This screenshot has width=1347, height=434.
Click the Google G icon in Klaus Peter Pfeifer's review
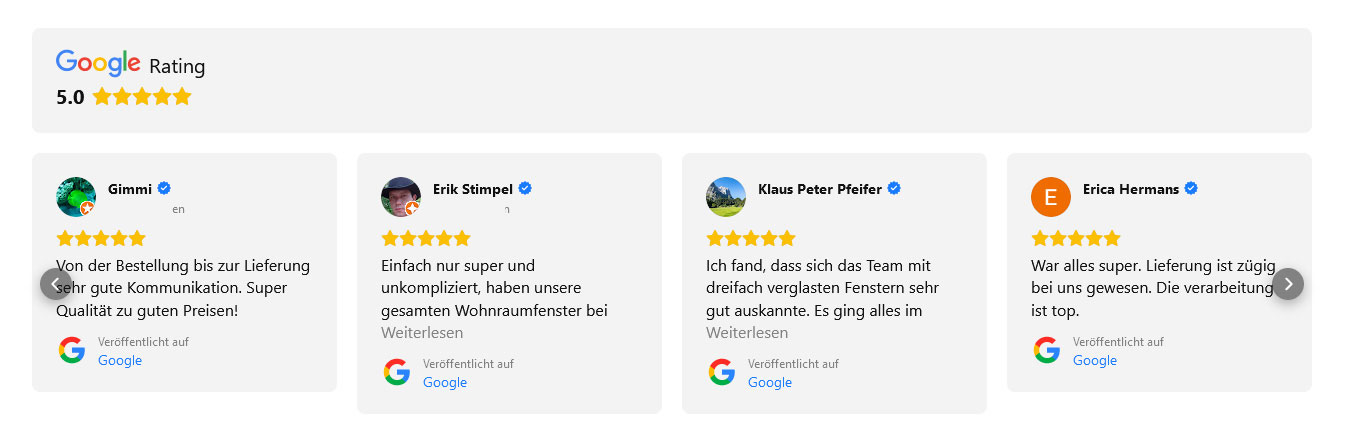722,372
